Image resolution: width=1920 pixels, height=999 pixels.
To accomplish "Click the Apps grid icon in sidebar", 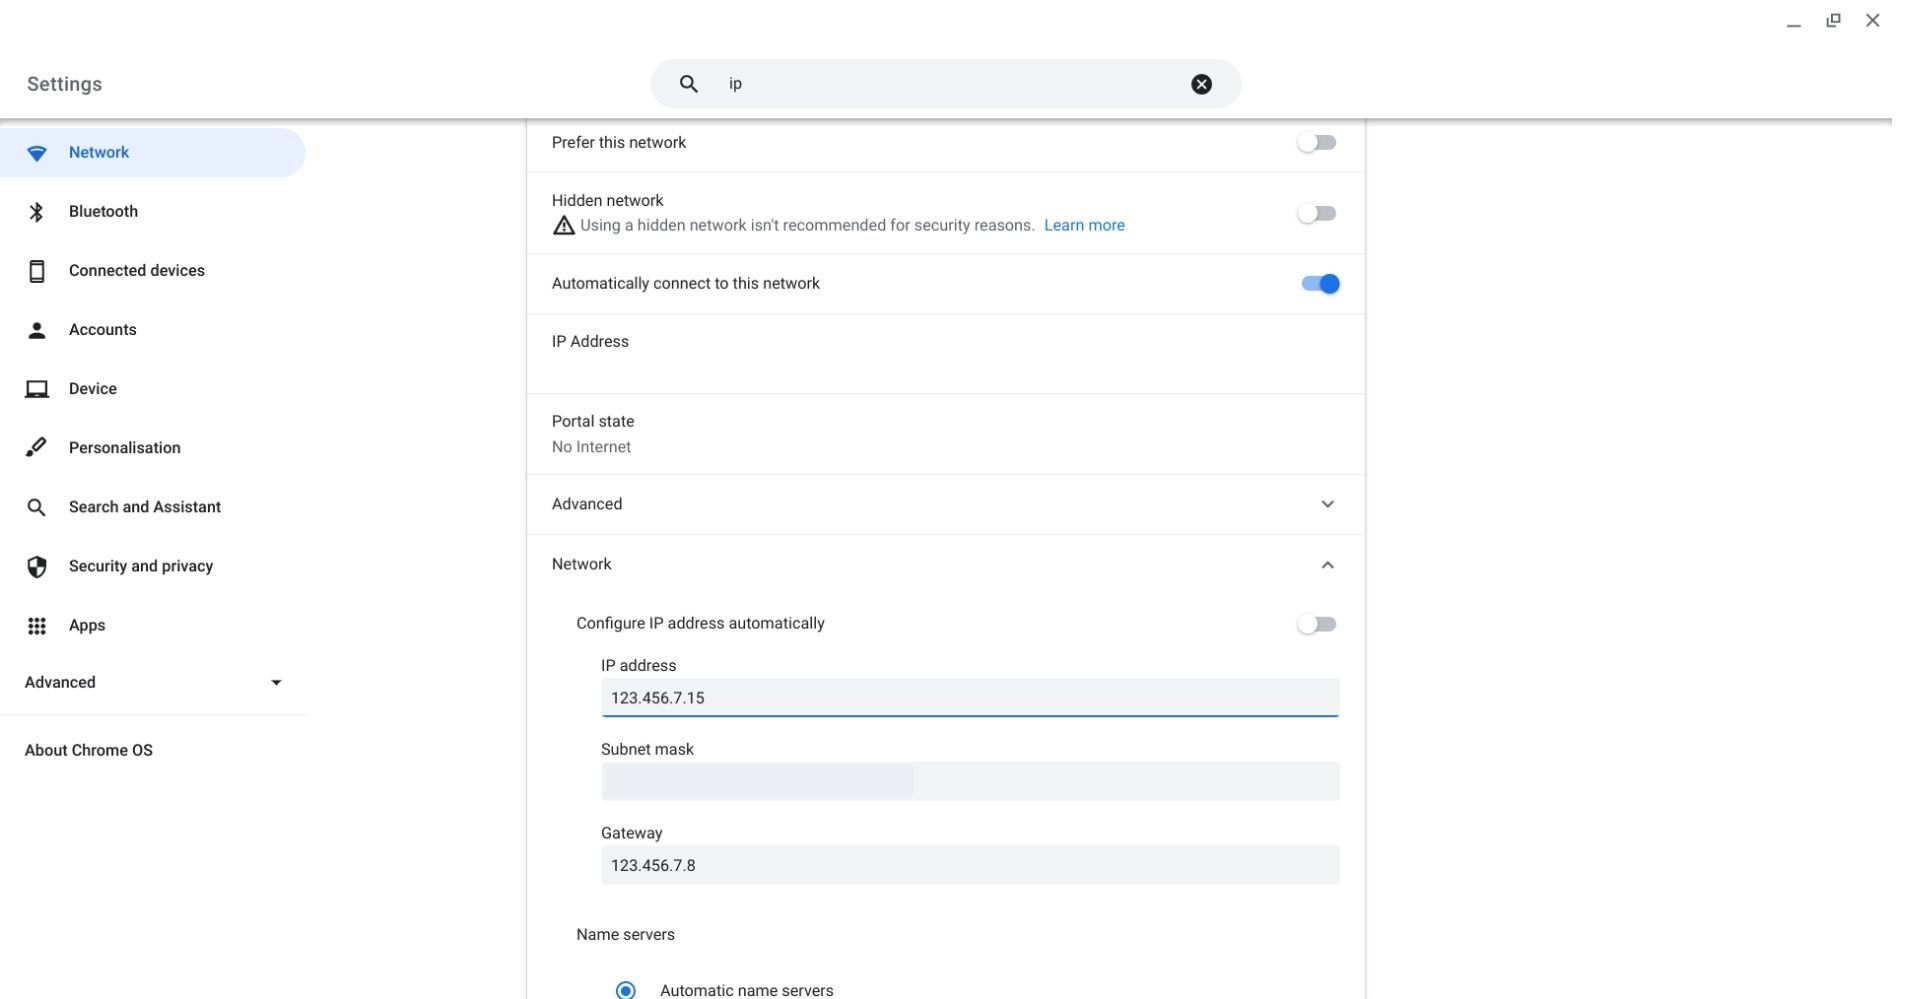I will [x=37, y=626].
